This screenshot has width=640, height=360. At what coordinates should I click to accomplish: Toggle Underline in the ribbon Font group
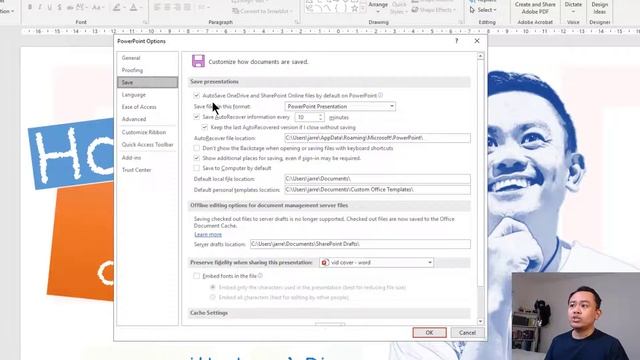pyautogui.click(x=49, y=7)
